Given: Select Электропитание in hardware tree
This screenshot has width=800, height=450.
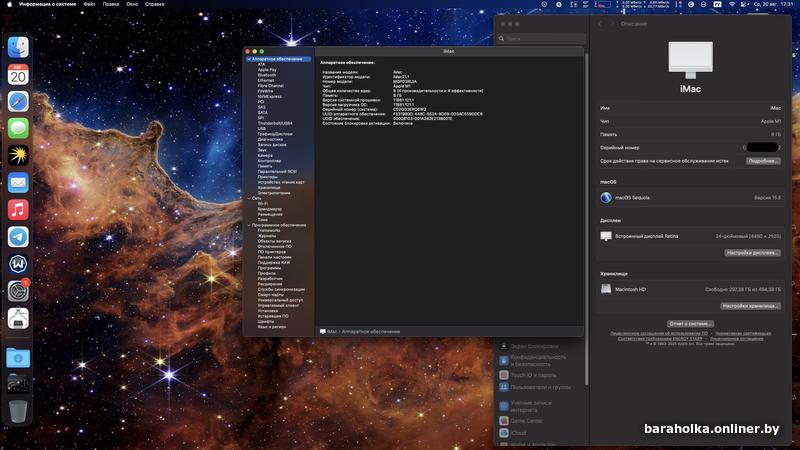Looking at the screenshot, I should [273, 193].
